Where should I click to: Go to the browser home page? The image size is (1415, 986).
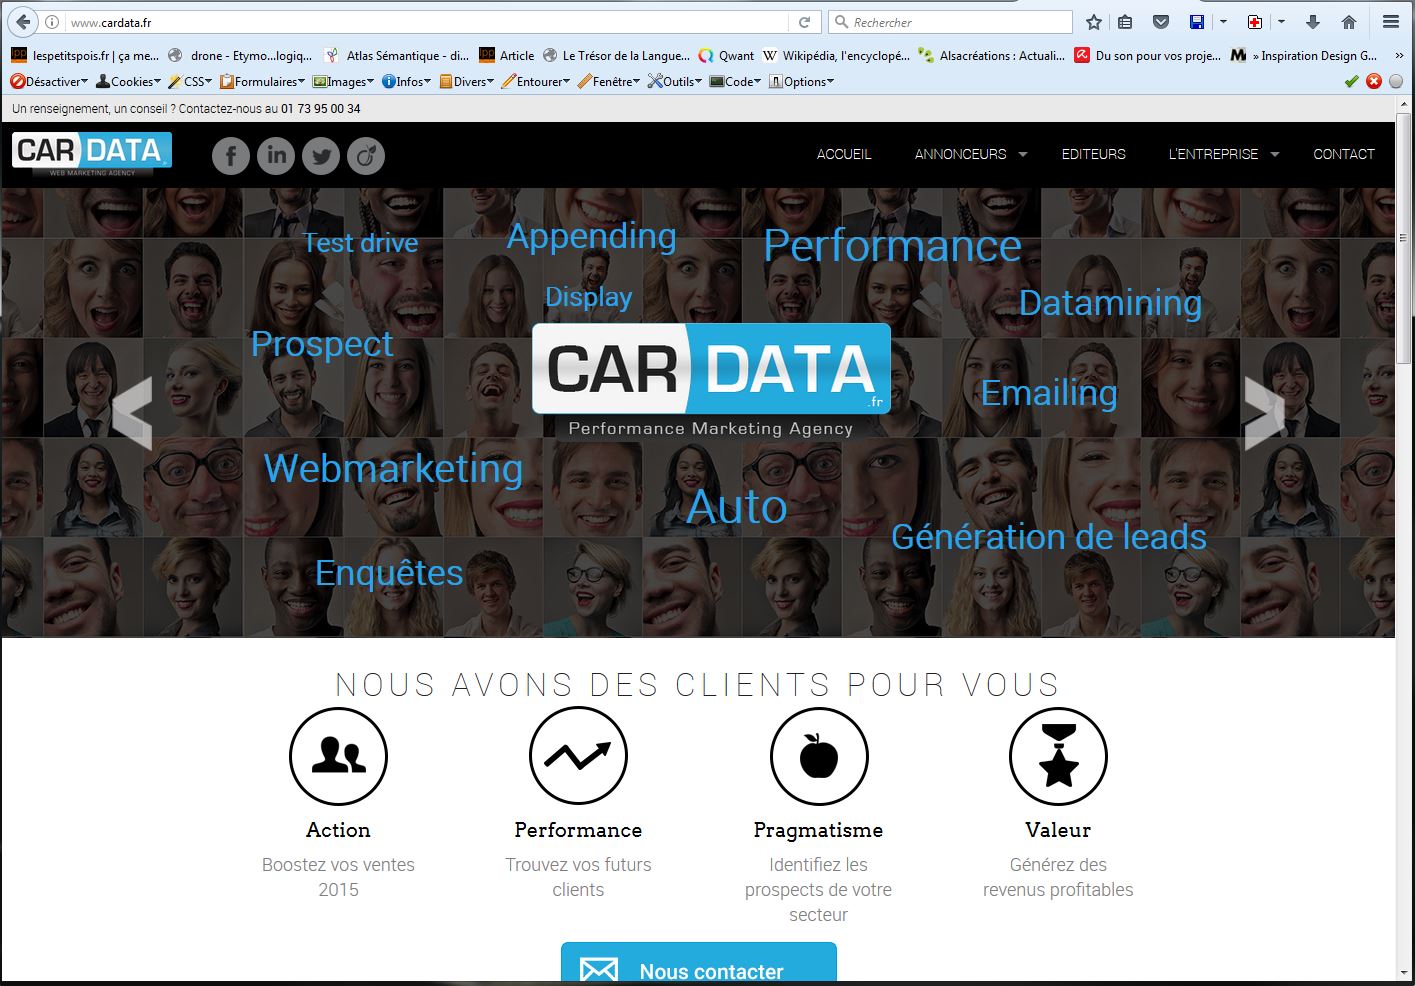[x=1349, y=22]
